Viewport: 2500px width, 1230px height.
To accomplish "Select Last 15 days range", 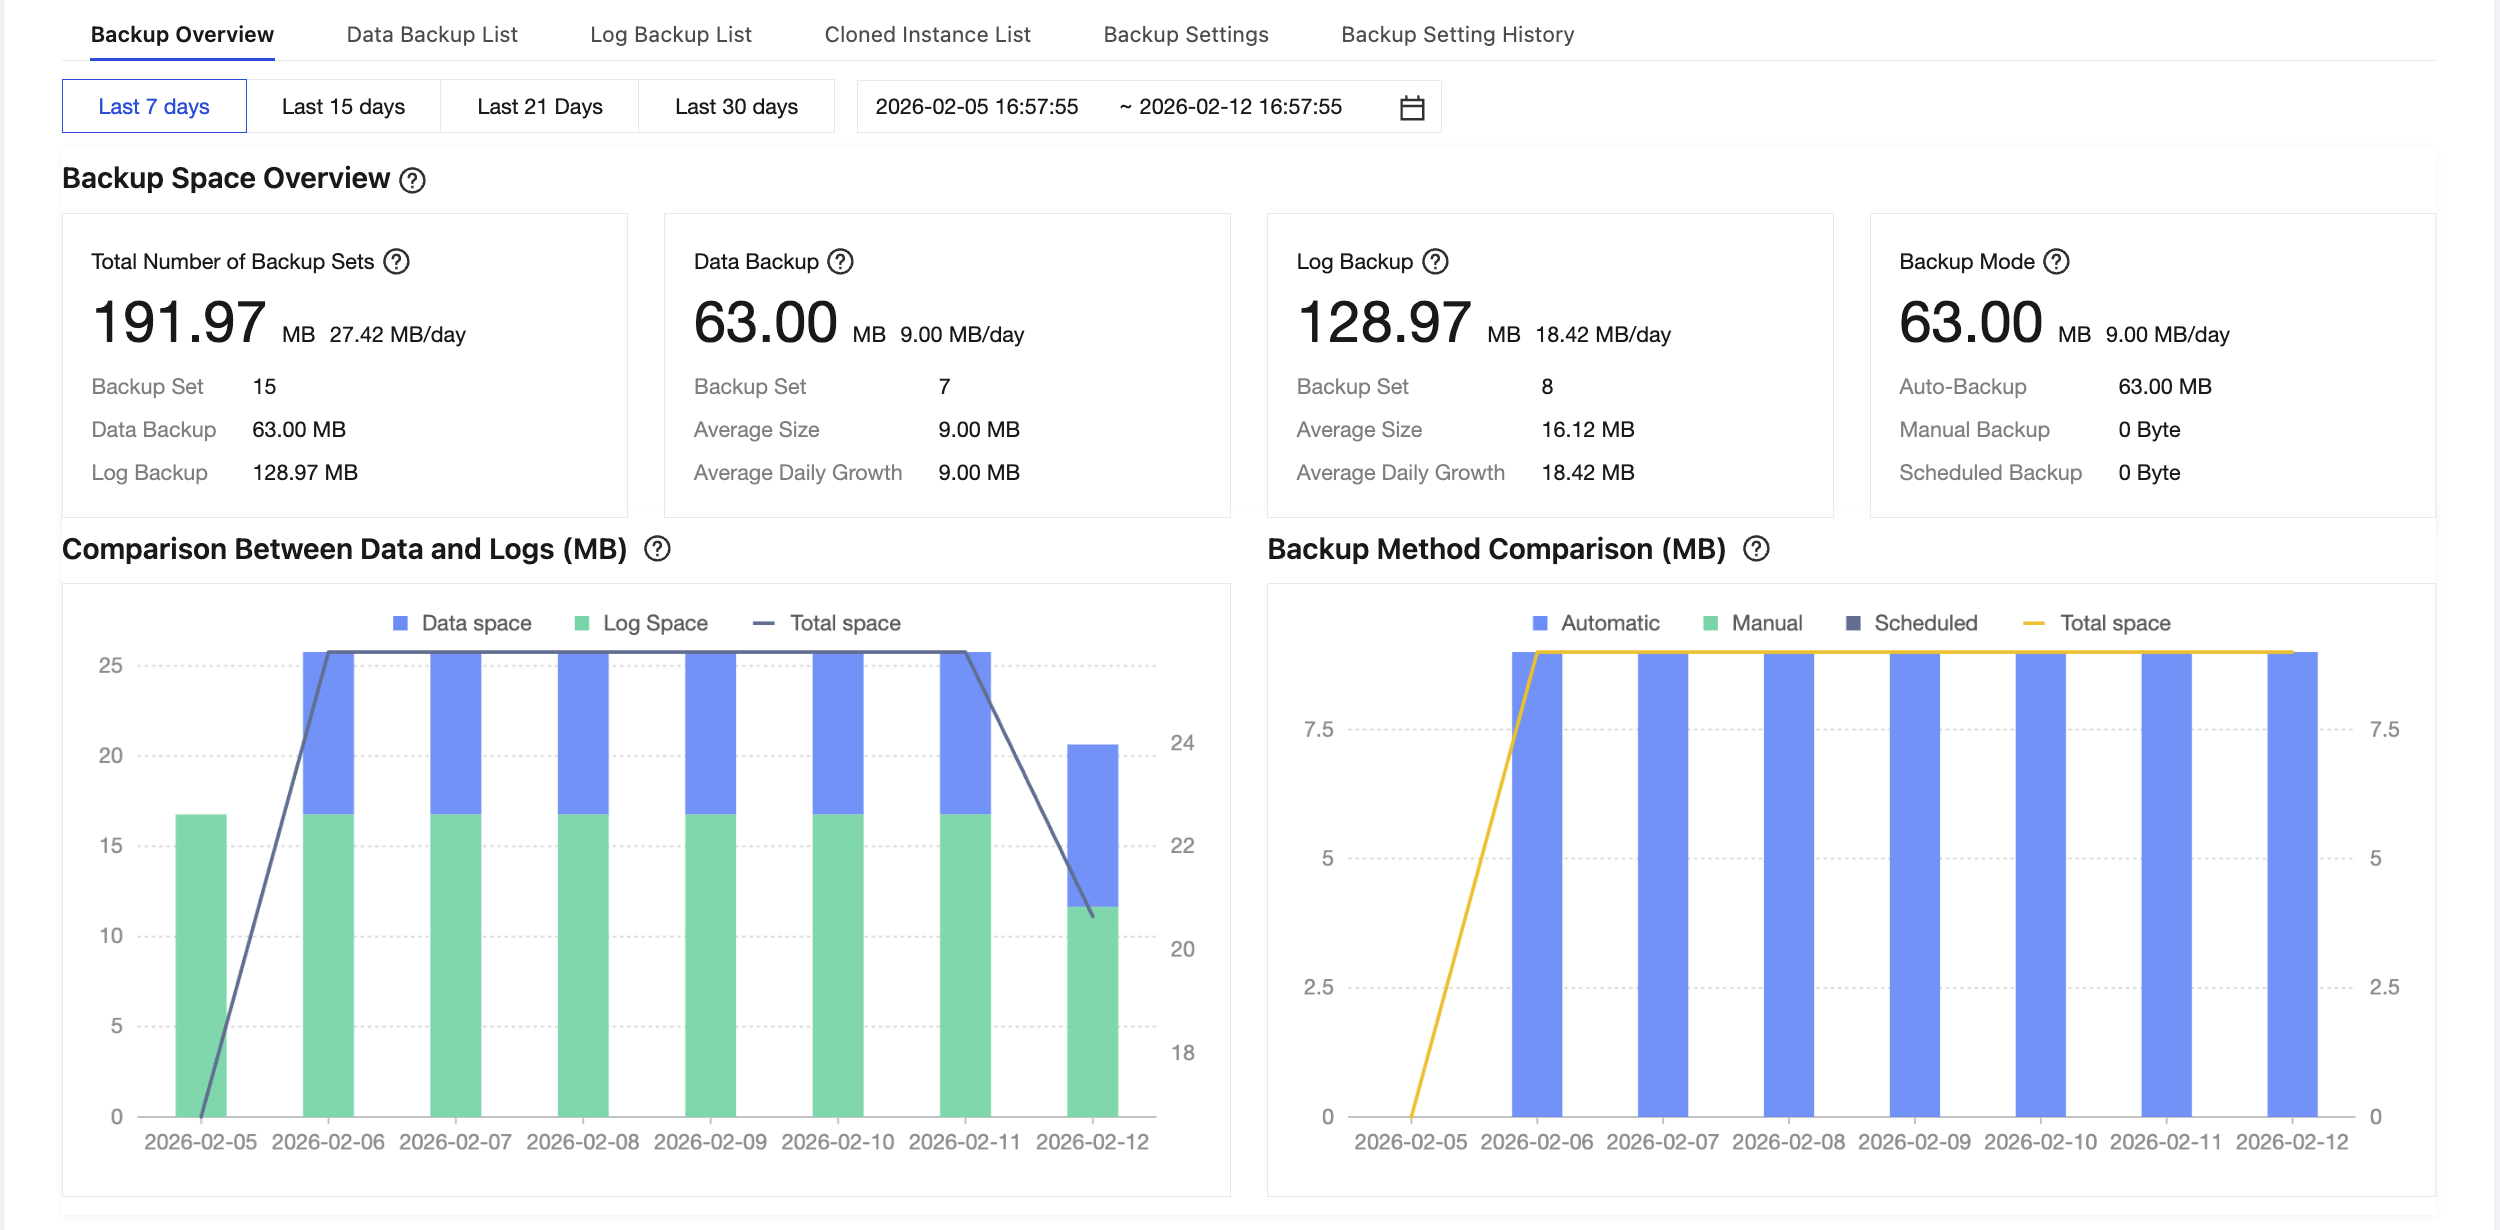I will pos(343,107).
